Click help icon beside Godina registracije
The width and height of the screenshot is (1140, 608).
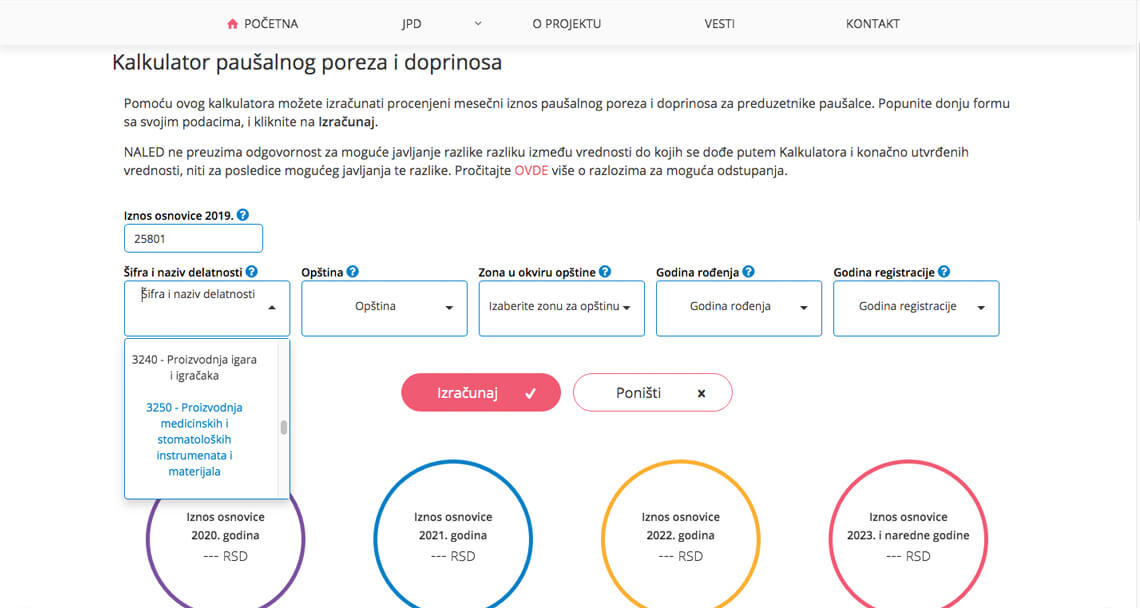click(x=944, y=271)
